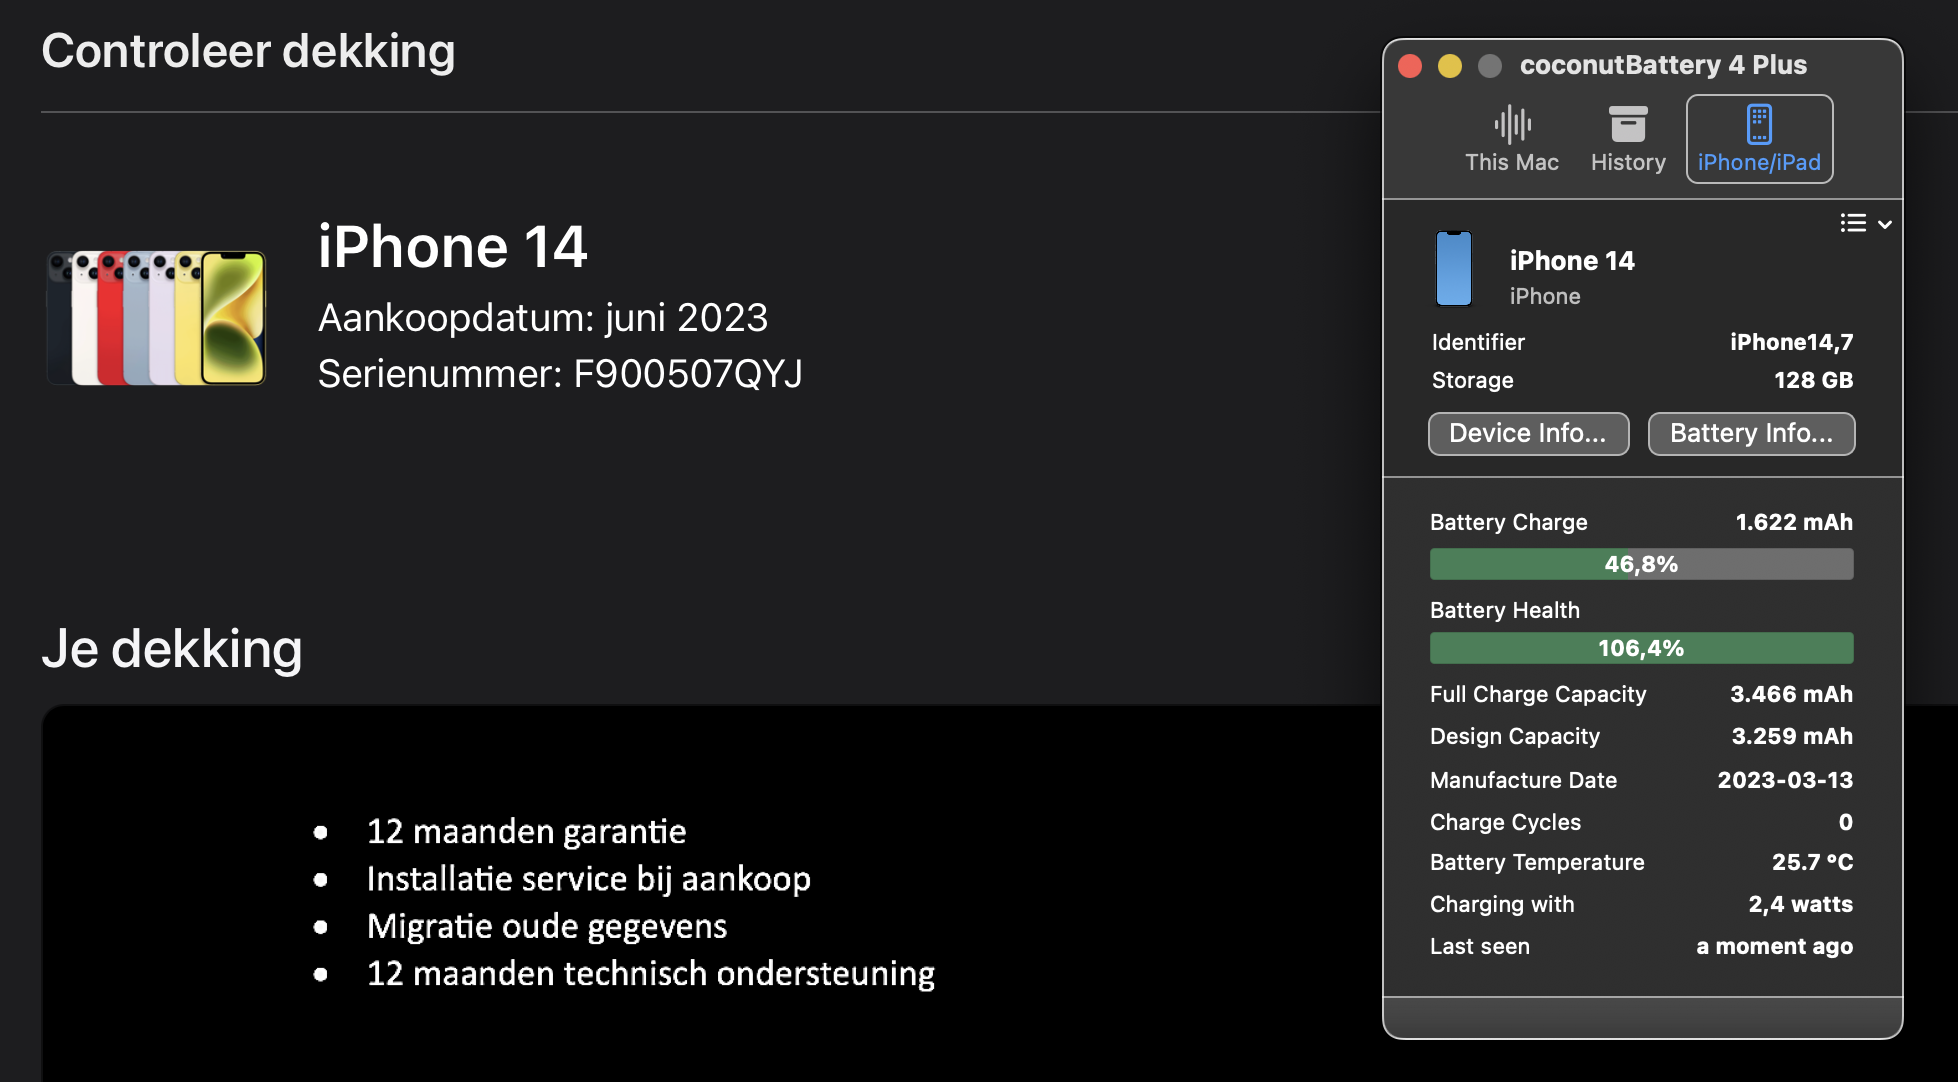Click the iPhone14,7 identifier value
Image resolution: width=1958 pixels, height=1082 pixels.
click(1791, 342)
